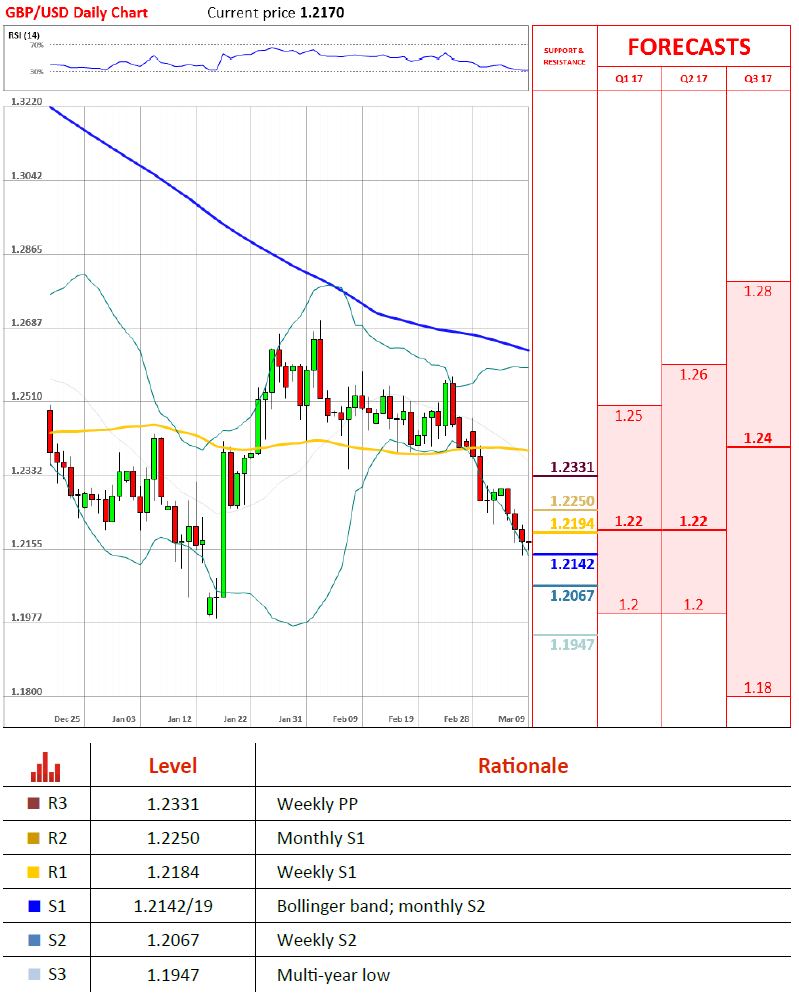Click the red bar chart icon in table header
This screenshot has height=996, width=799.
(45, 766)
